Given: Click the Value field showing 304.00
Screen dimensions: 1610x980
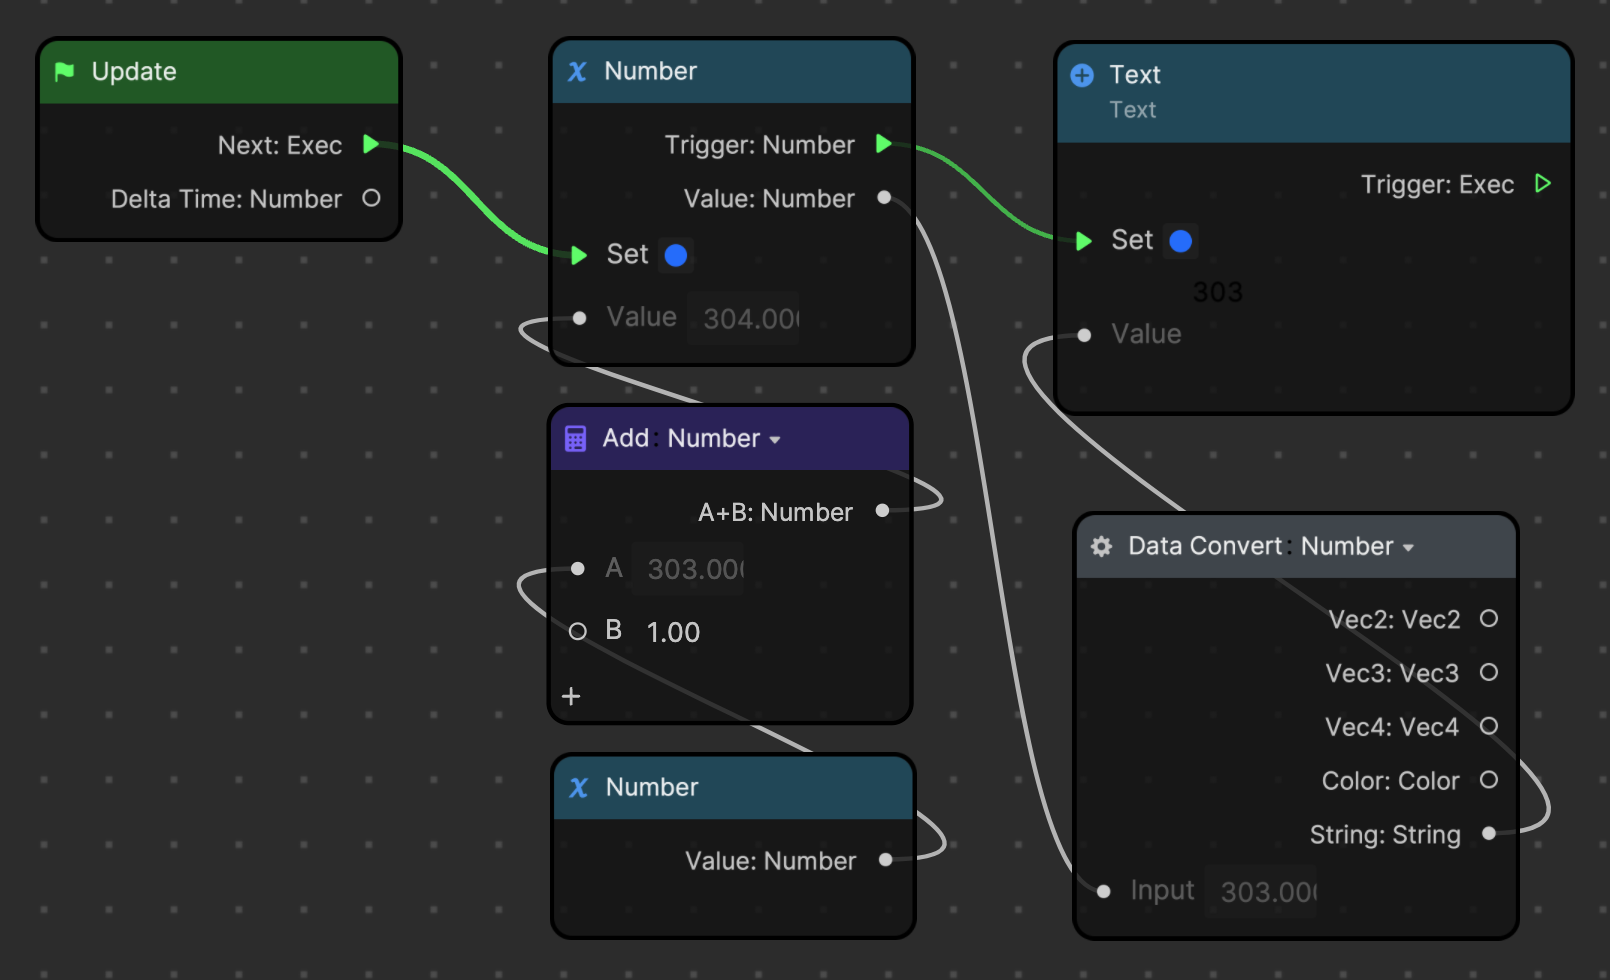Looking at the screenshot, I should pos(743,319).
